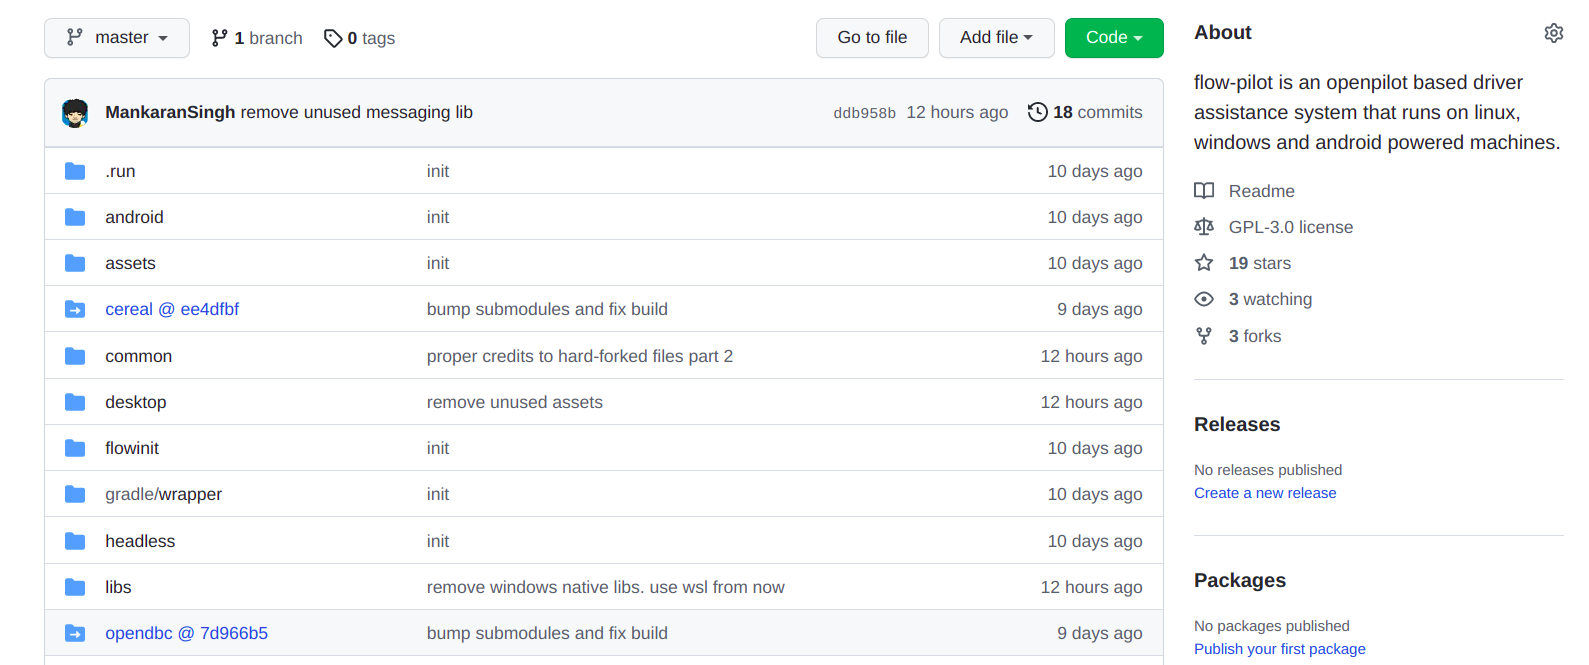The height and width of the screenshot is (665, 1589).
Task: Click the cereal submodule icon
Action: click(x=75, y=309)
